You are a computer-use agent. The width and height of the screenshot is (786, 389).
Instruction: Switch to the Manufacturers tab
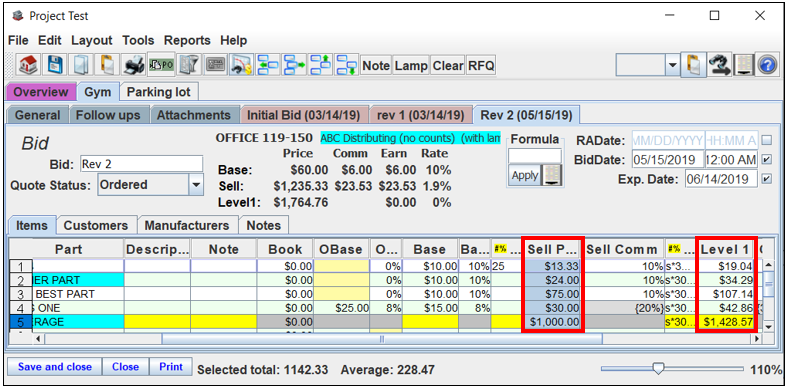(187, 226)
